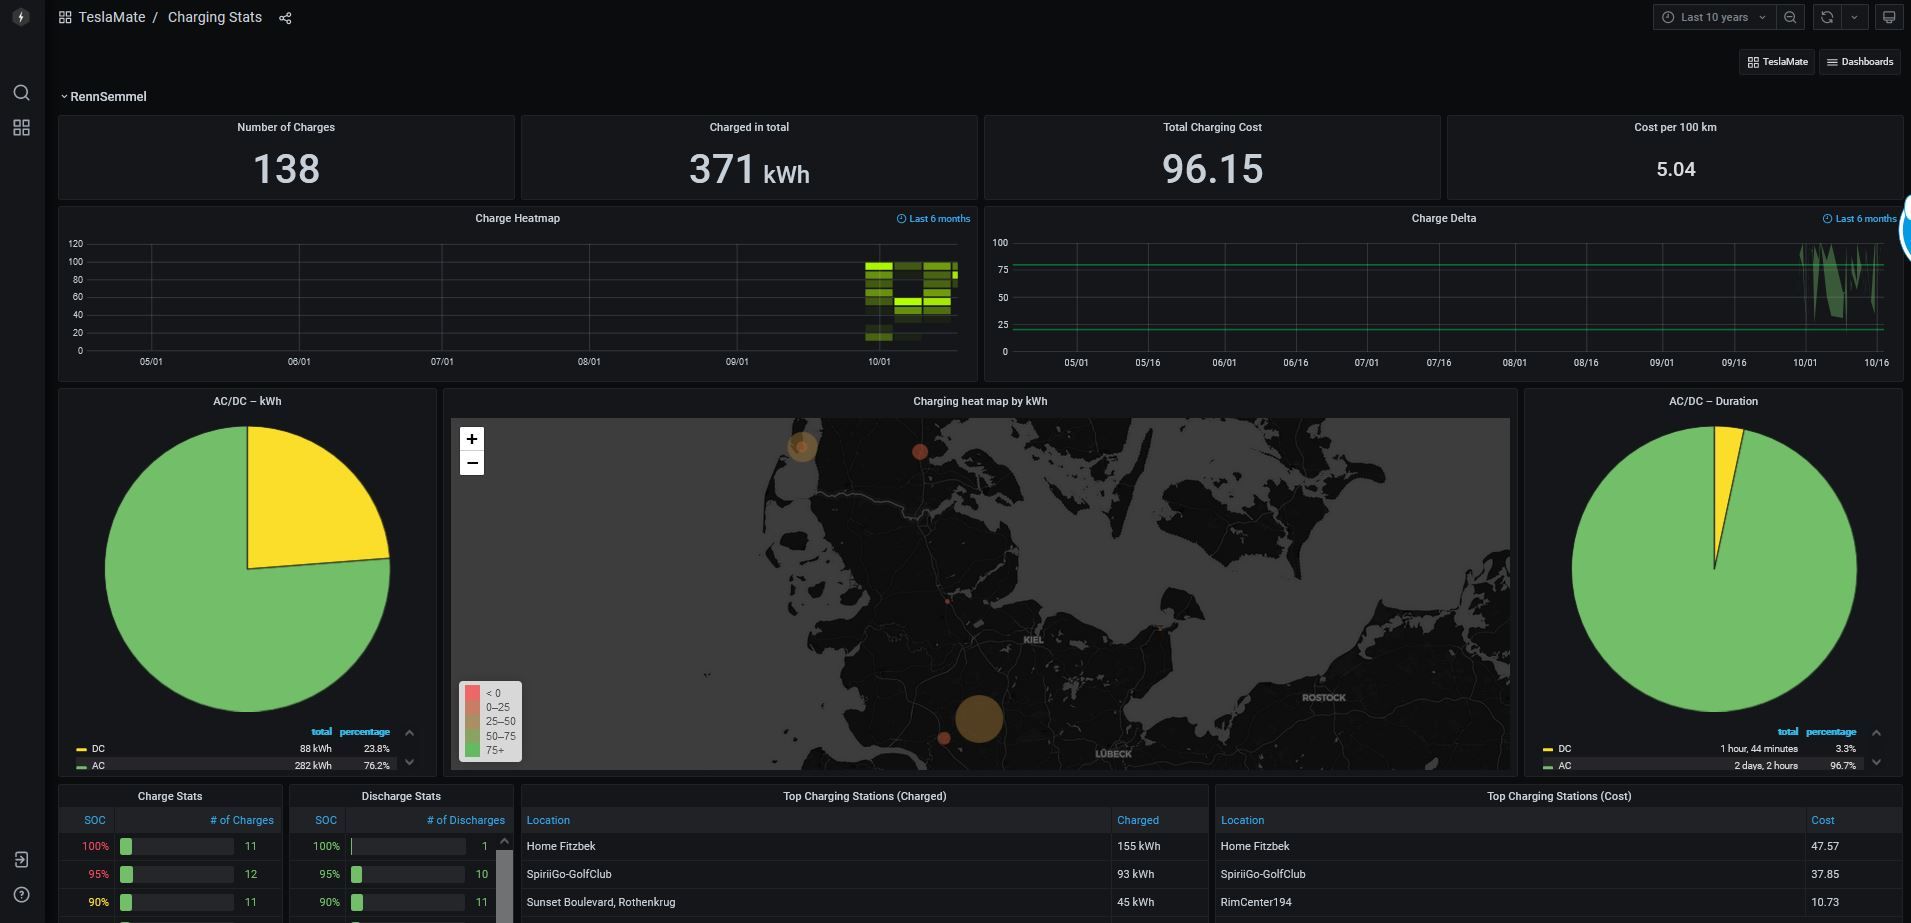The width and height of the screenshot is (1911, 923).
Task: Click the down chevron in AC/DC Duration legend
Action: [x=1876, y=762]
